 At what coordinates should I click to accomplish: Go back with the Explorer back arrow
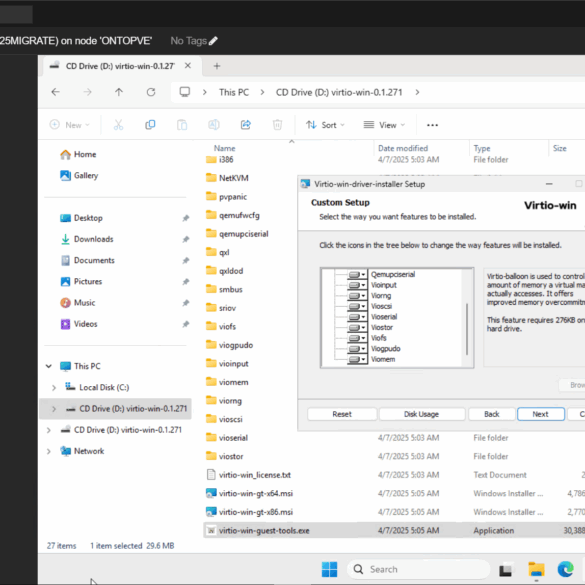(x=56, y=92)
